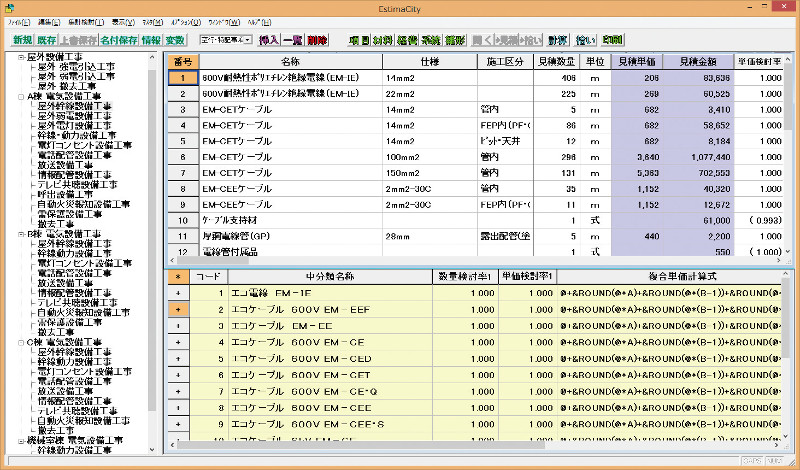Open the 集計検討(T) menu
Screen dimensions: 800x470
click(86, 22)
